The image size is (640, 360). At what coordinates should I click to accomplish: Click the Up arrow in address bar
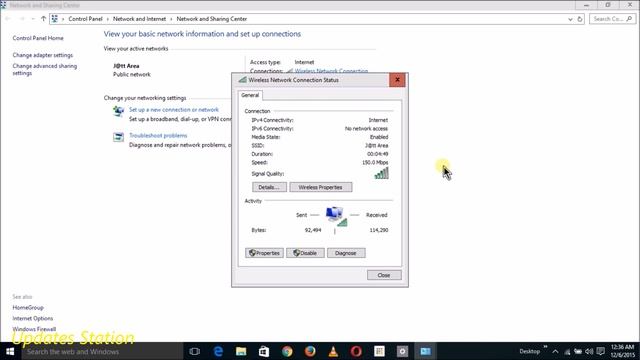tap(43, 19)
